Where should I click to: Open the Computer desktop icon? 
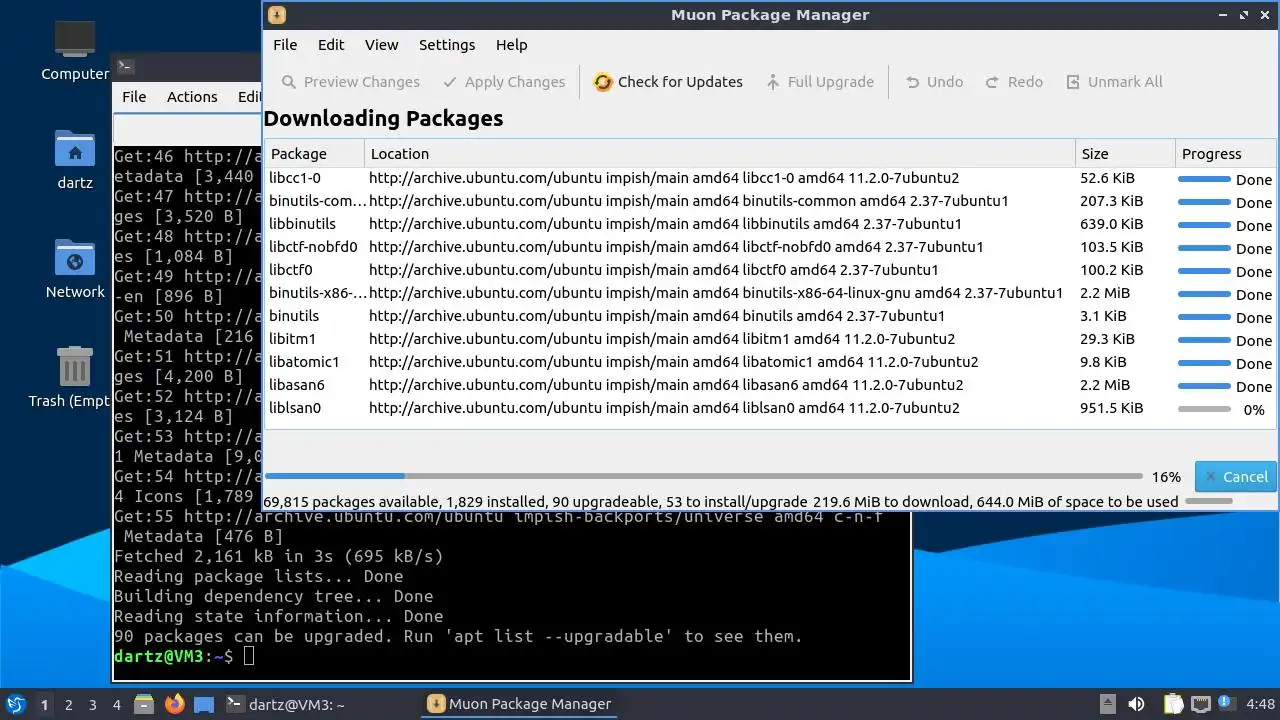tap(75, 50)
